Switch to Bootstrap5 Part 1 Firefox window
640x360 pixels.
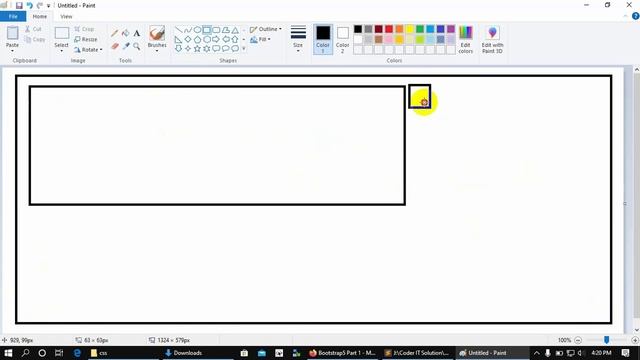pyautogui.click(x=342, y=353)
